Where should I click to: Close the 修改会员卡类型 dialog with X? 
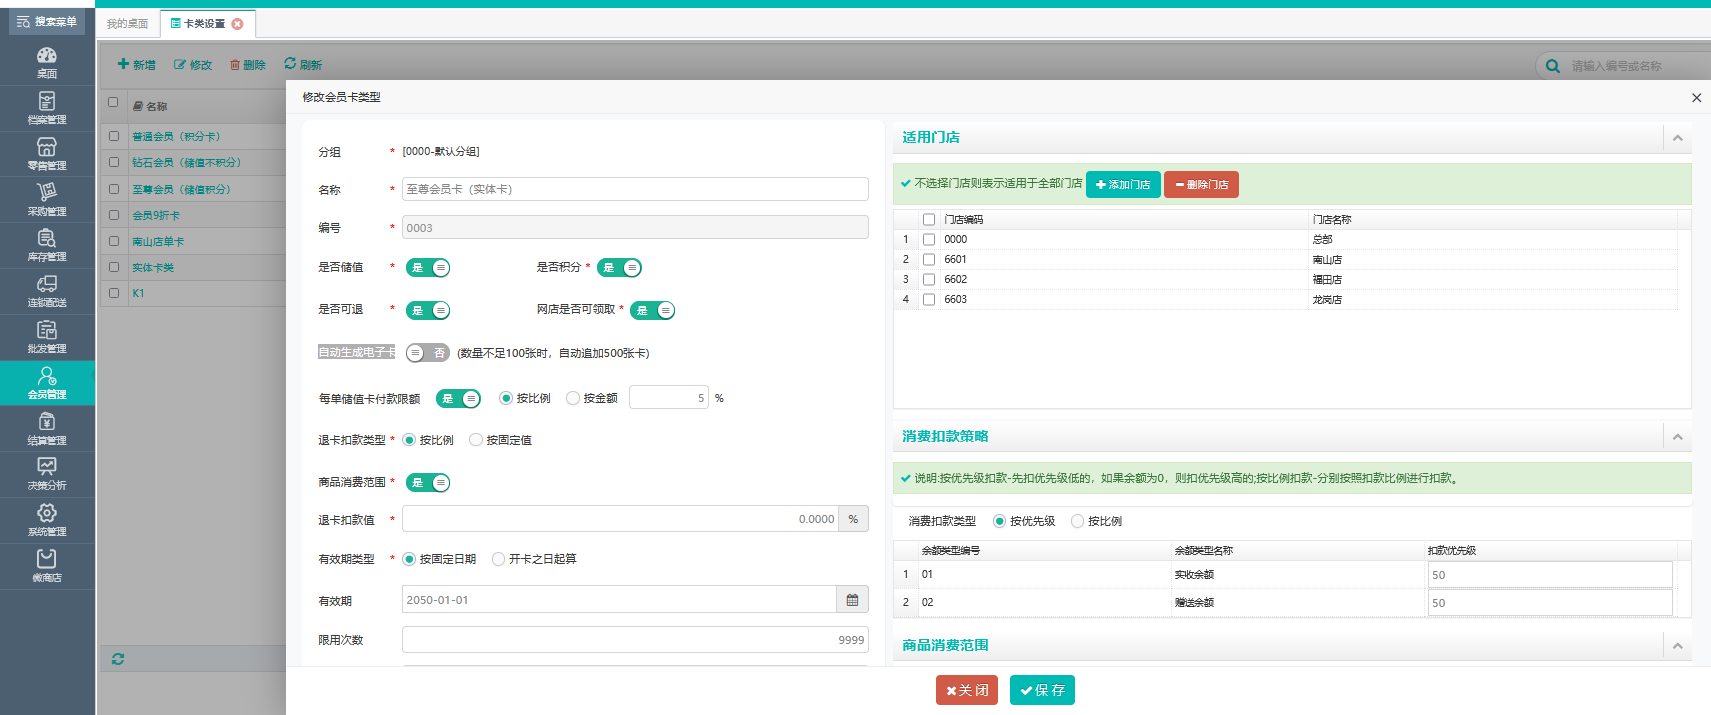[x=1696, y=98]
